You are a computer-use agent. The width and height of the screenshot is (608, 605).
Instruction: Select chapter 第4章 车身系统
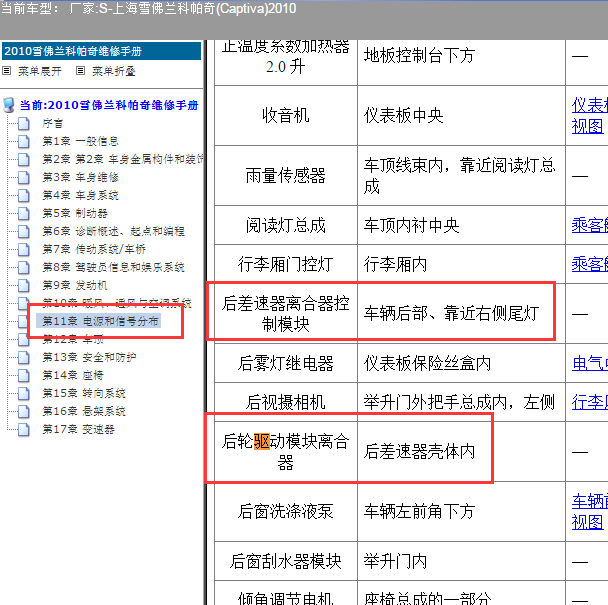click(x=80, y=195)
